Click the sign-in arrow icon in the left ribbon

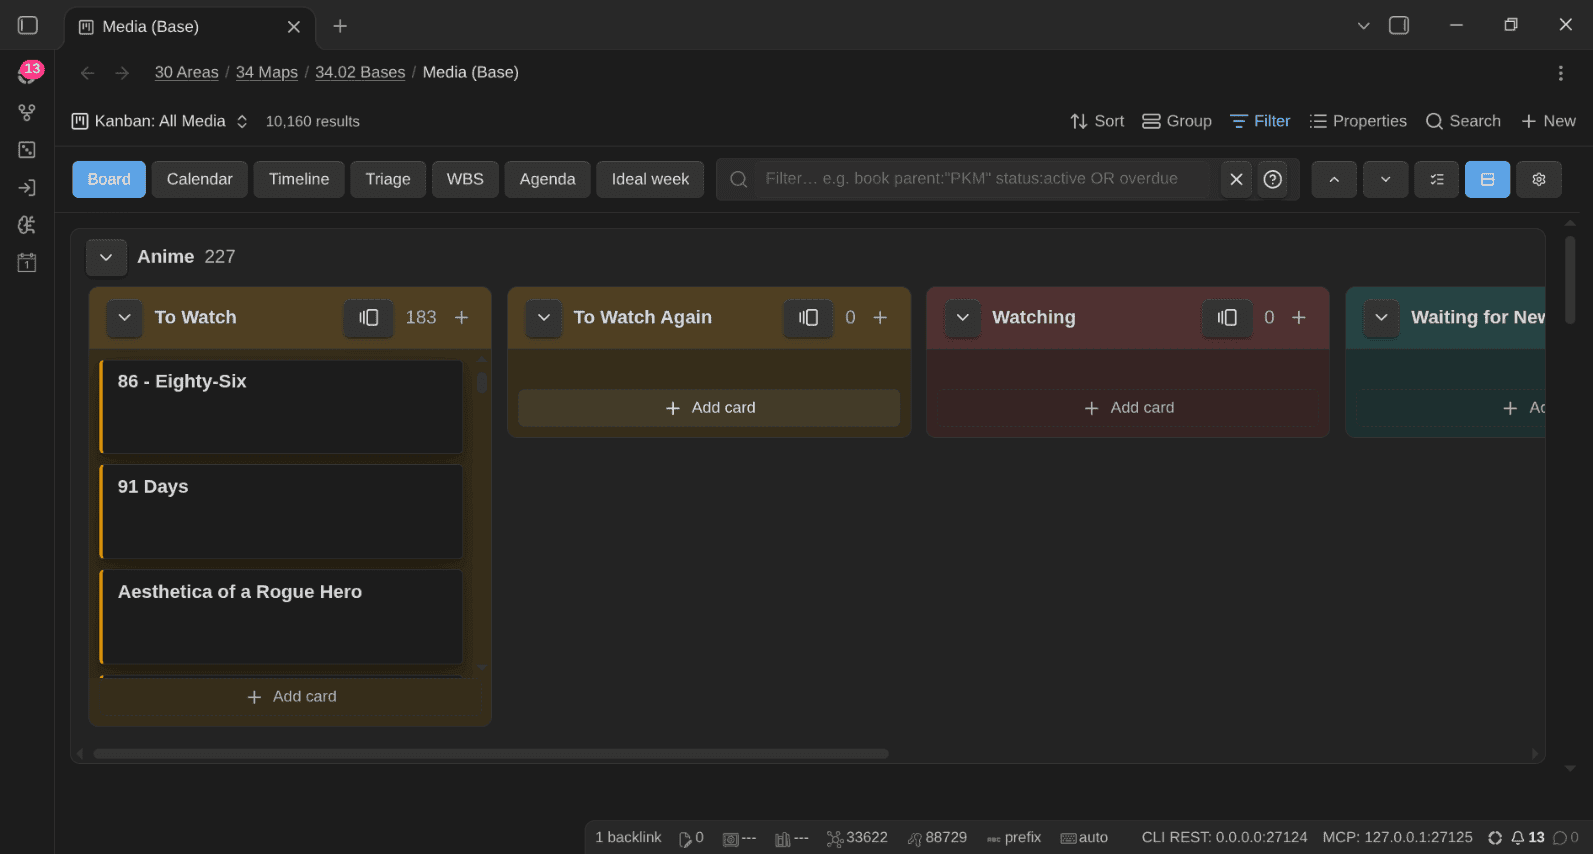click(x=27, y=188)
